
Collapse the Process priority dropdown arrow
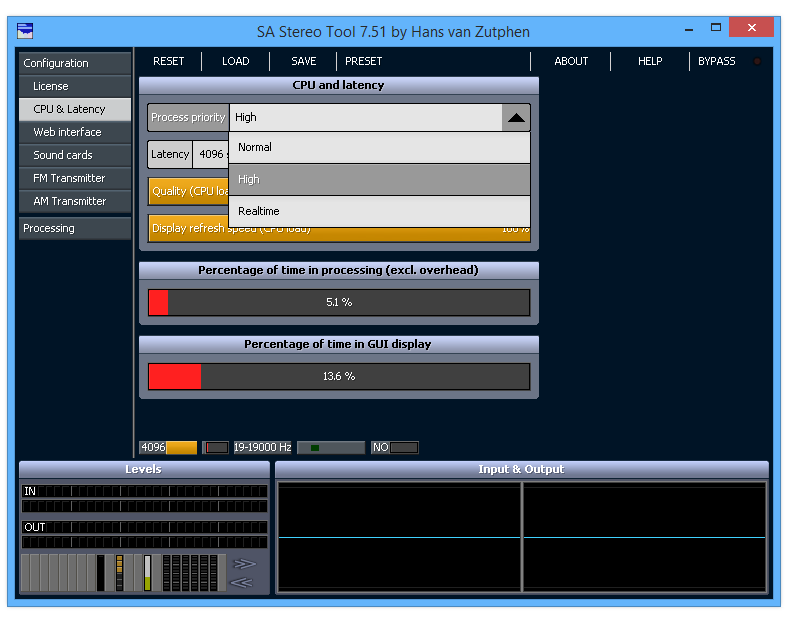click(515, 117)
